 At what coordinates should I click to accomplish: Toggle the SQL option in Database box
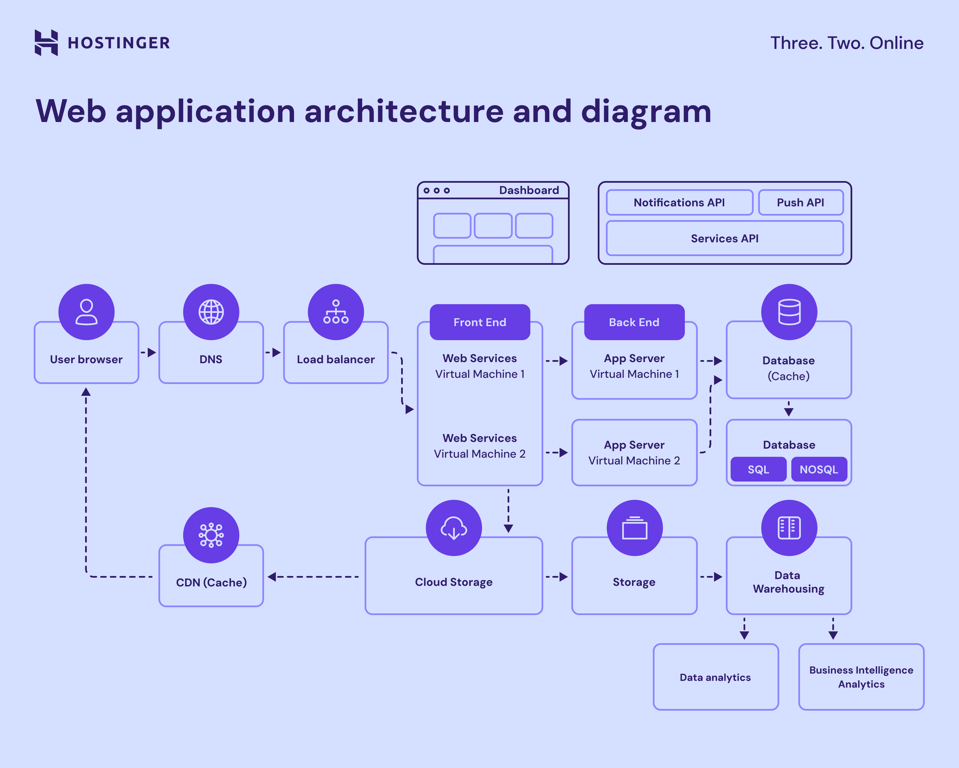[x=757, y=469]
